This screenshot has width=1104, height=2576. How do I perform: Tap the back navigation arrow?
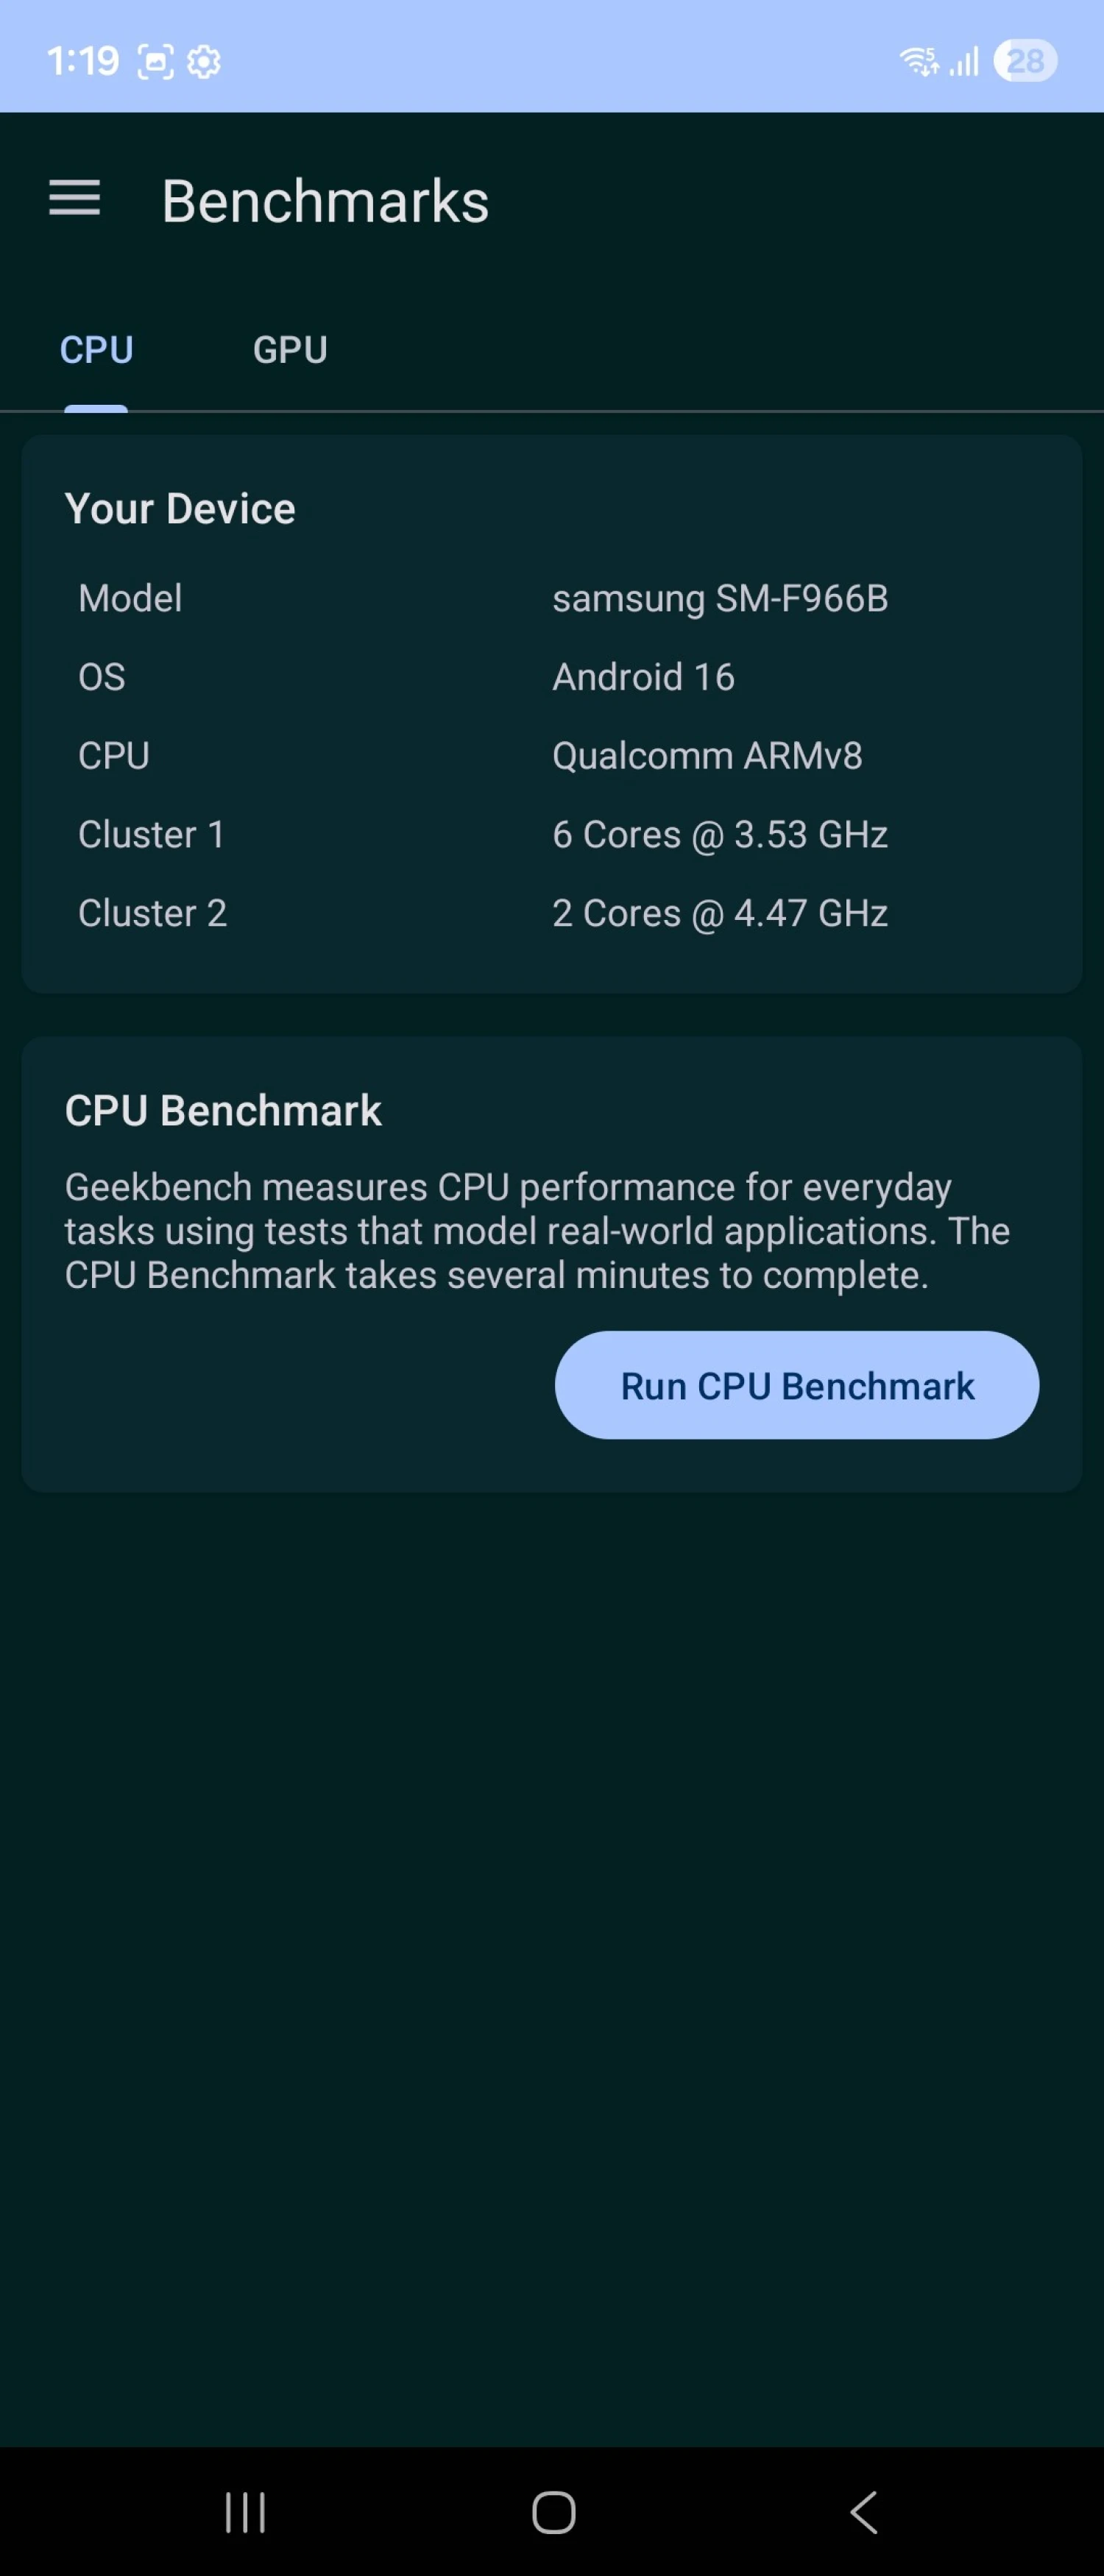[x=863, y=2512]
